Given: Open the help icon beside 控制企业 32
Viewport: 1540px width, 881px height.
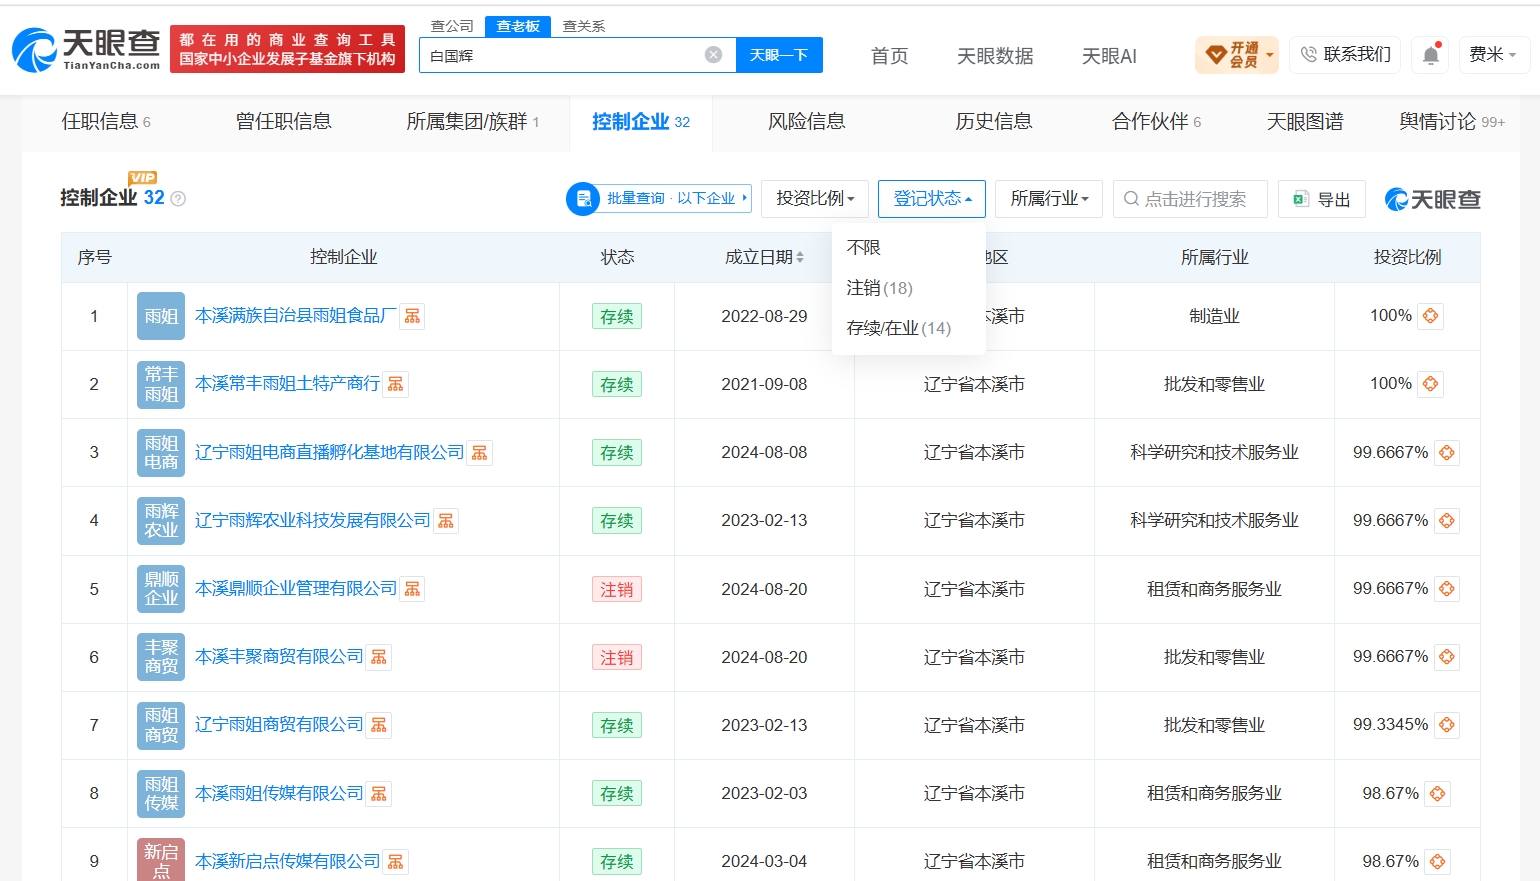Looking at the screenshot, I should (178, 199).
